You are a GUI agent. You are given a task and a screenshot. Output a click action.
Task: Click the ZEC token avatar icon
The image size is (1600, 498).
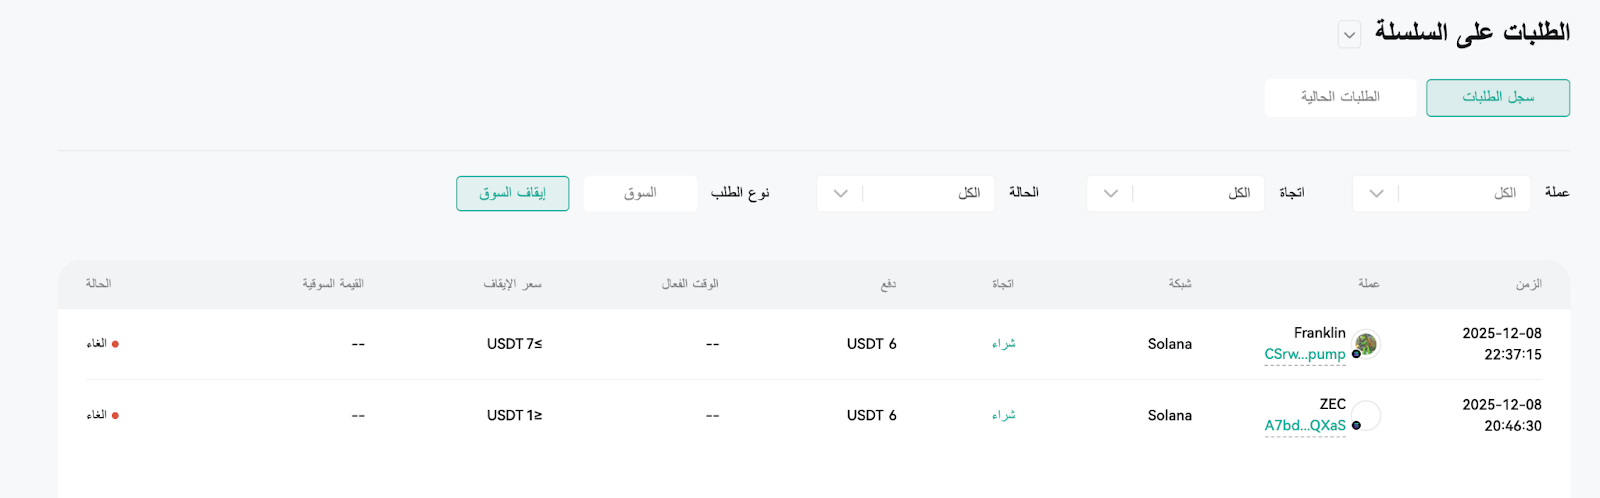coord(1367,414)
